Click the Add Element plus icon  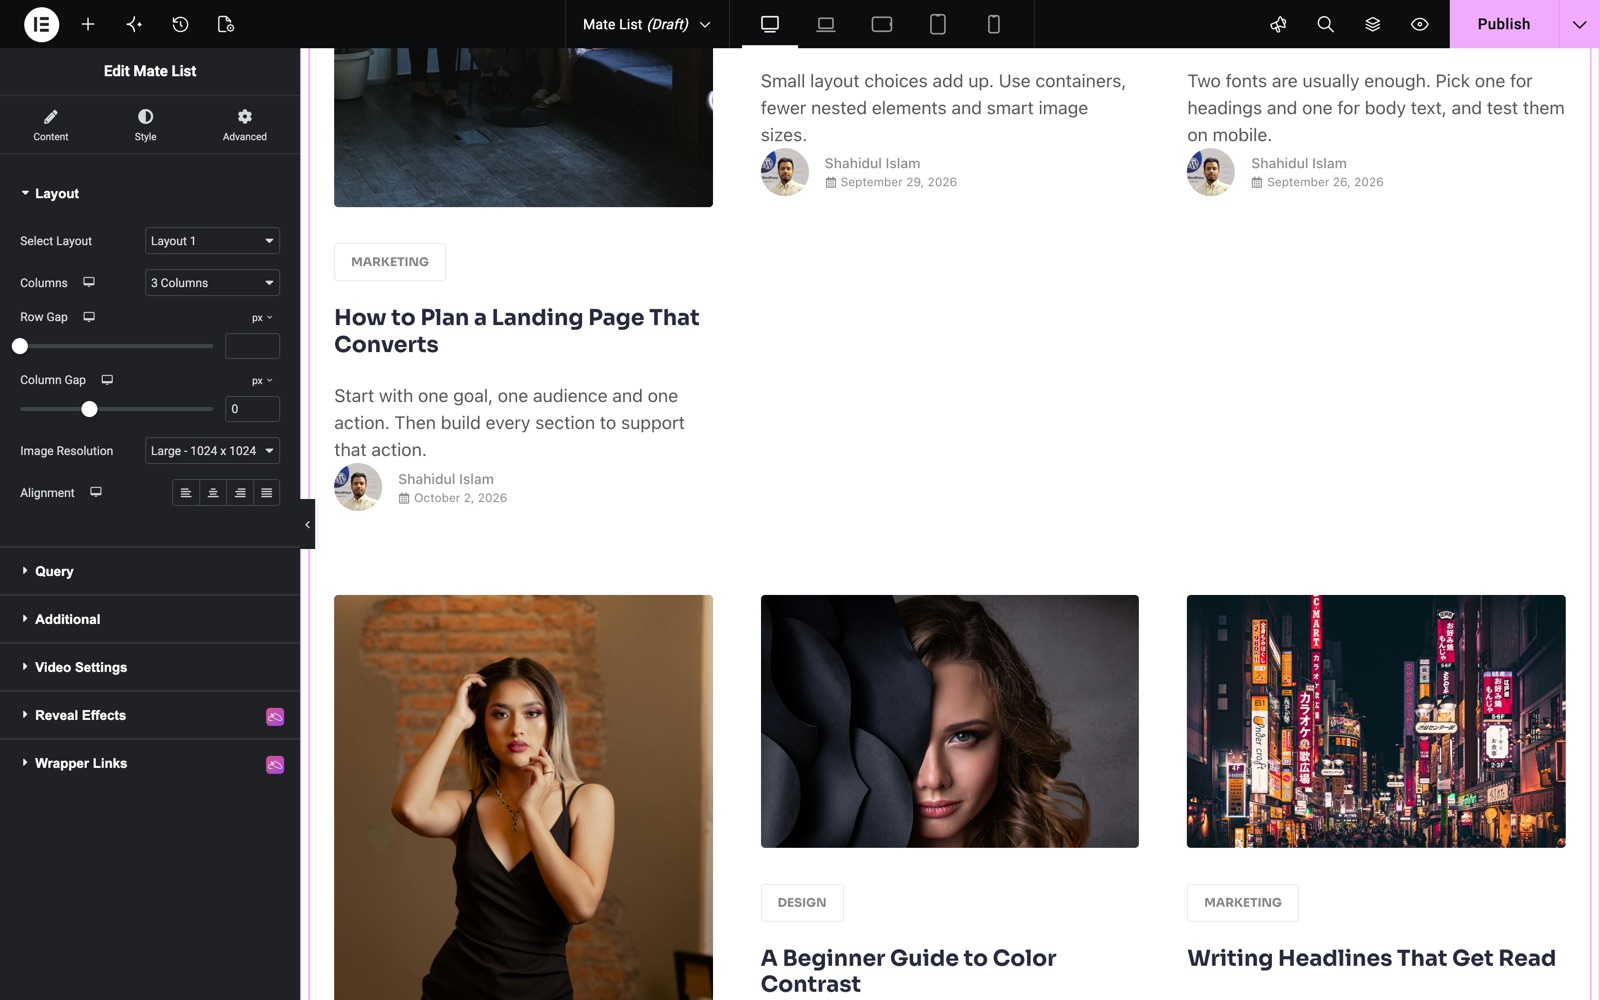88,24
